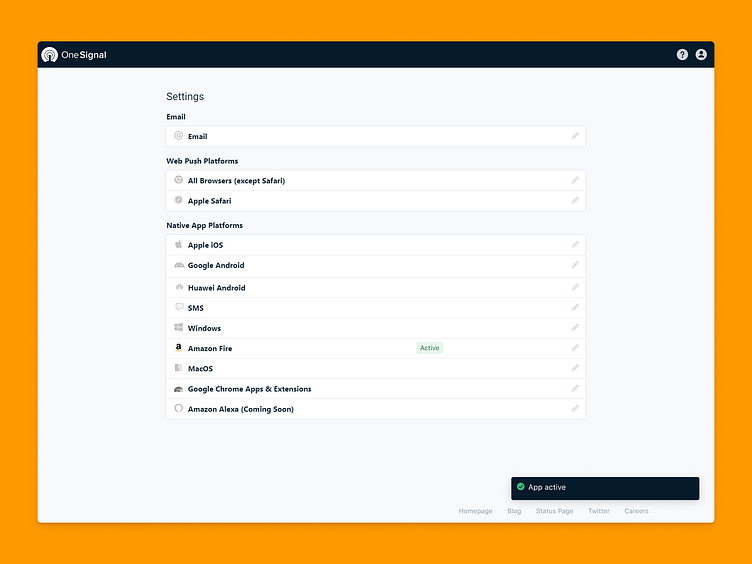This screenshot has height=564, width=752.
Task: Click the MacOS edit pencil icon
Action: point(575,368)
